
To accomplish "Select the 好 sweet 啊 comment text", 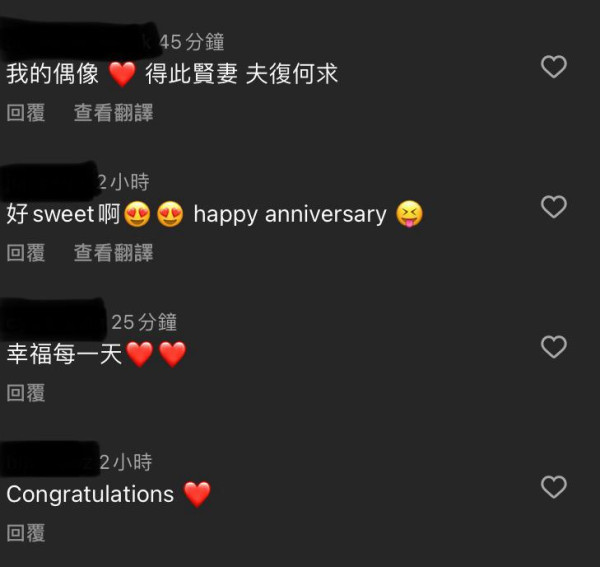I will [x=215, y=214].
